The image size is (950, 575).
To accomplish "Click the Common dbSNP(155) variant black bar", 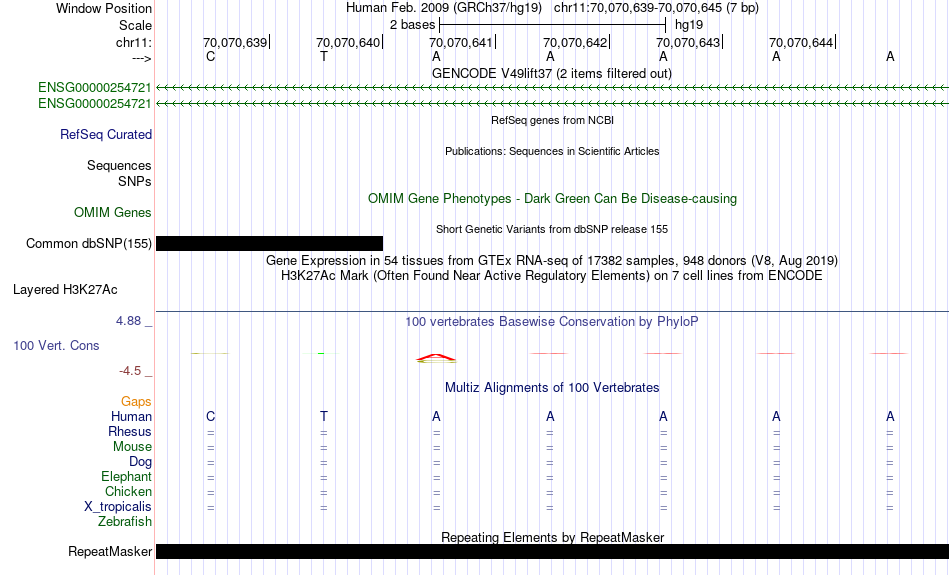I will [270, 244].
